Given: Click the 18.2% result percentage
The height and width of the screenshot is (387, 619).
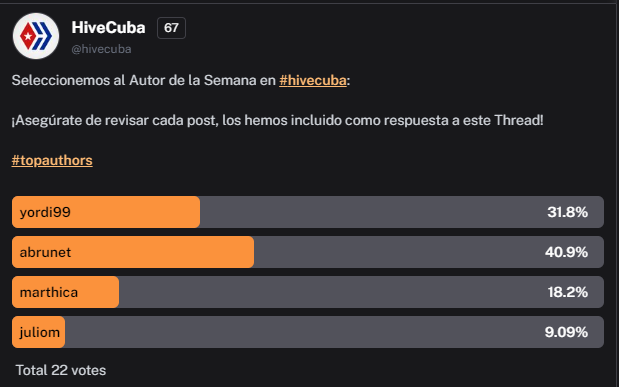Looking at the screenshot, I should click(567, 292).
